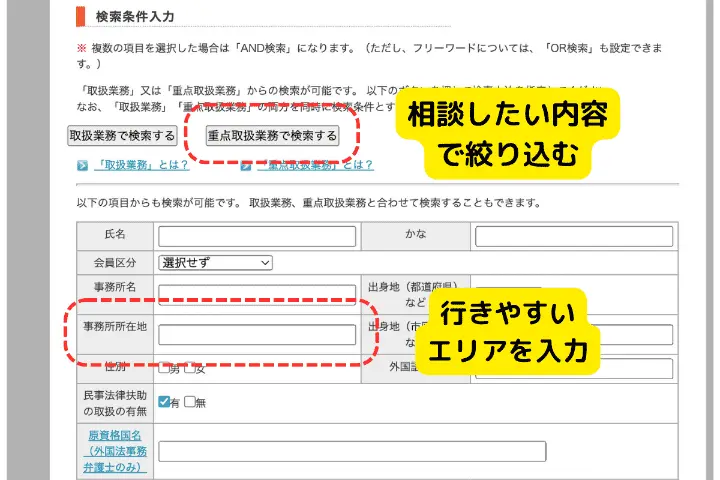Click the 会員区分 label cell
720x480 pixels.
click(115, 263)
